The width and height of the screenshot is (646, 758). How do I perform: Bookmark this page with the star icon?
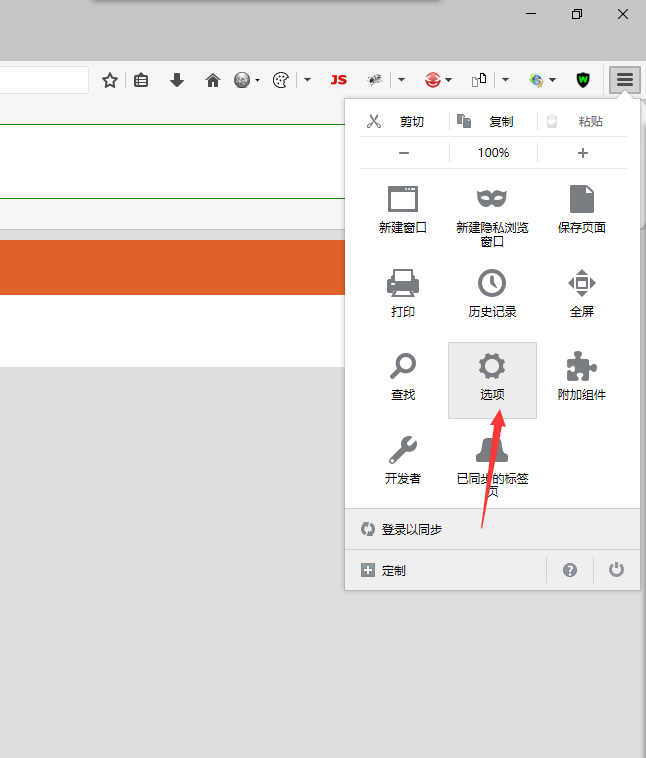point(110,80)
